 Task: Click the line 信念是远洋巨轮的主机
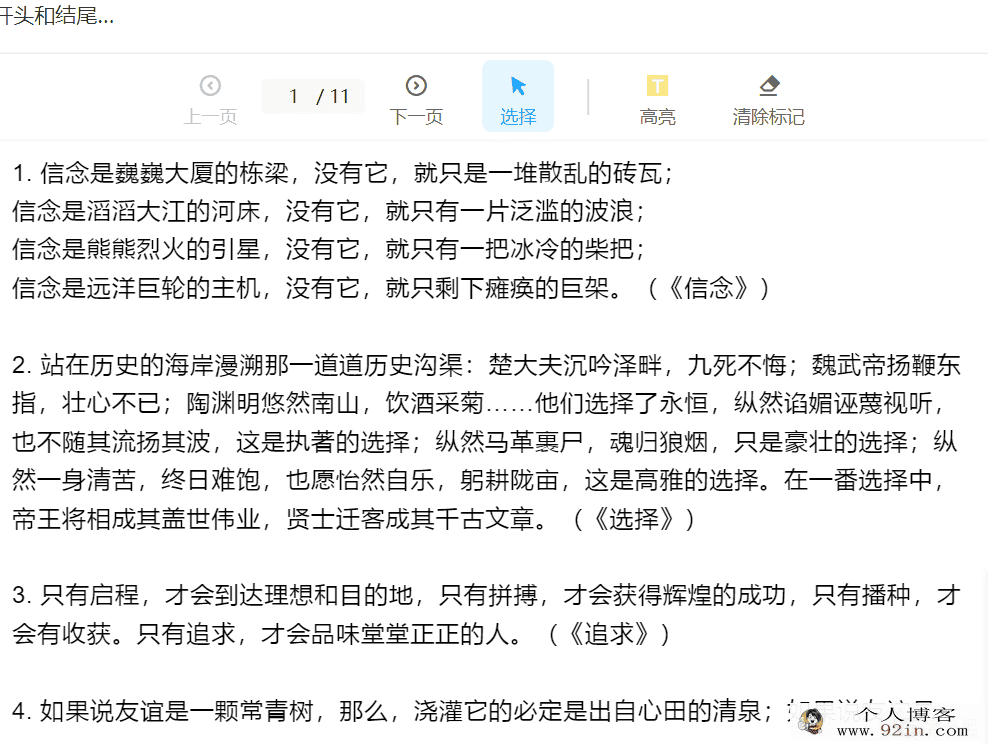tap(391, 289)
